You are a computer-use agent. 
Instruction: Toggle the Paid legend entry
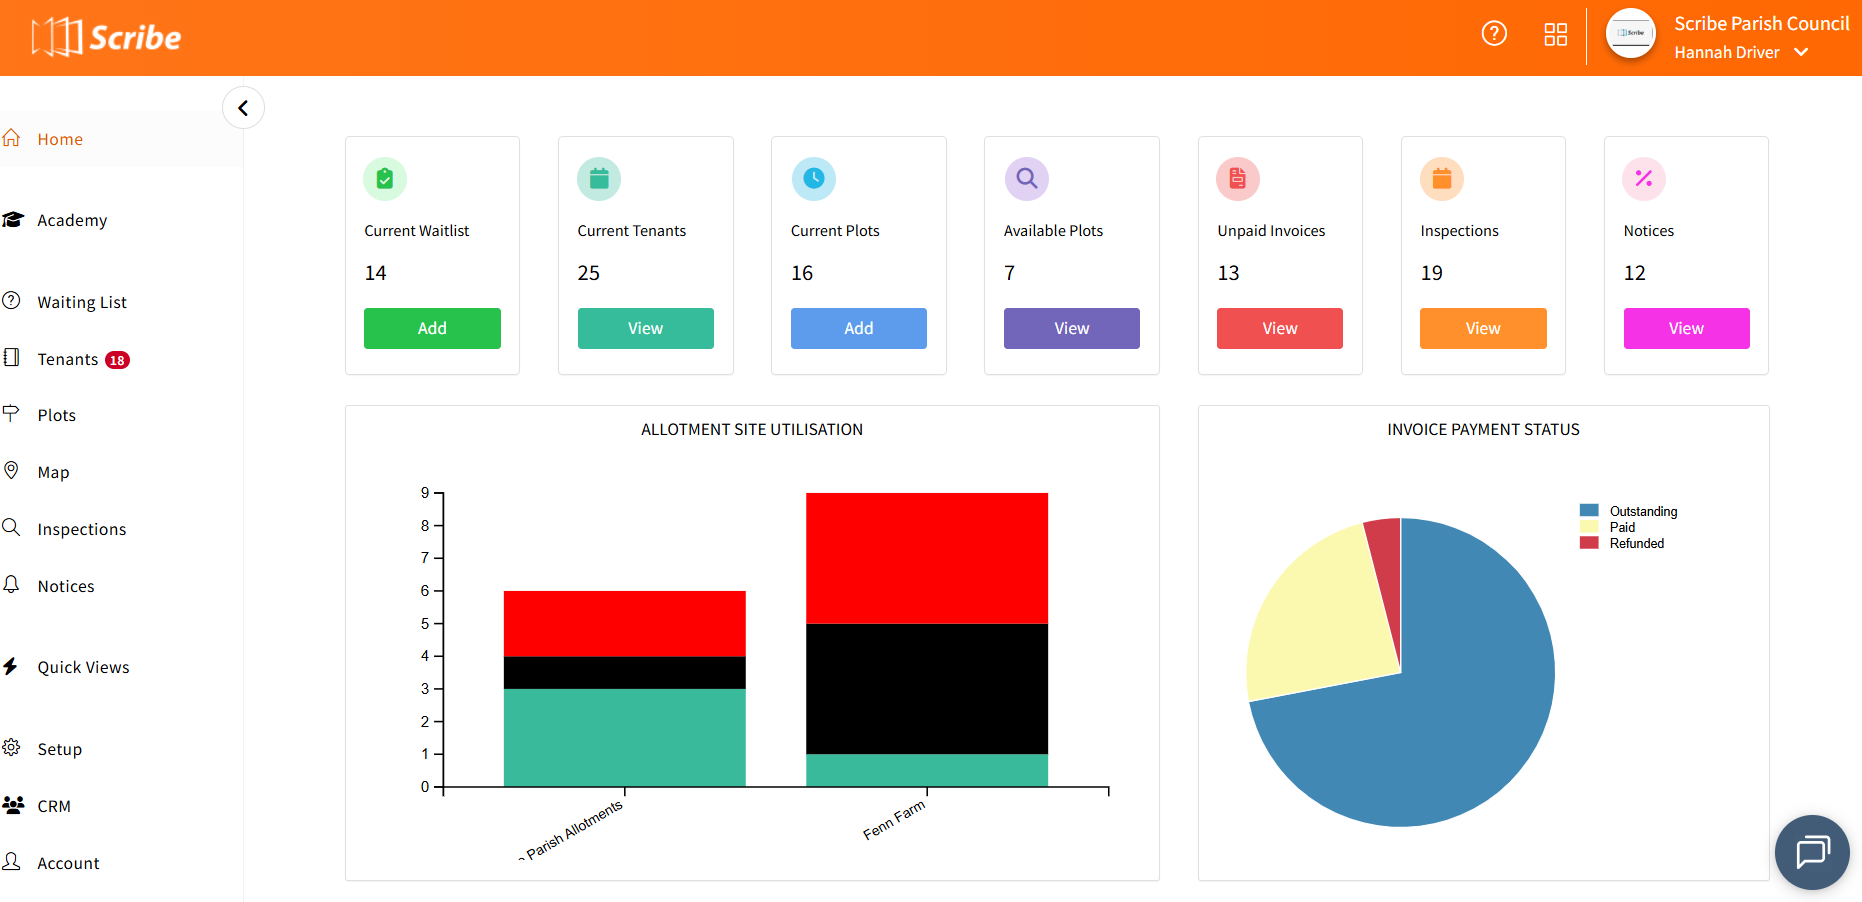(x=1622, y=527)
